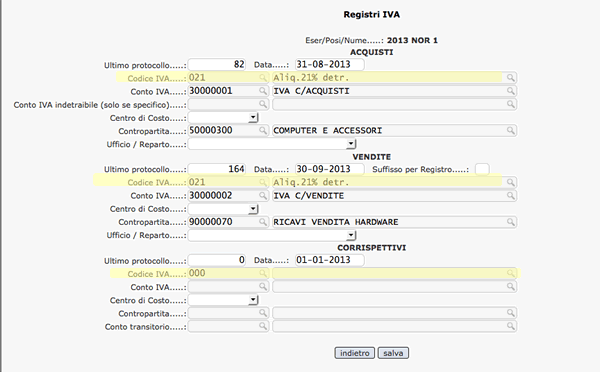Open lookup for Contropartita 90000070
The height and width of the screenshot is (372, 600).
click(263, 222)
